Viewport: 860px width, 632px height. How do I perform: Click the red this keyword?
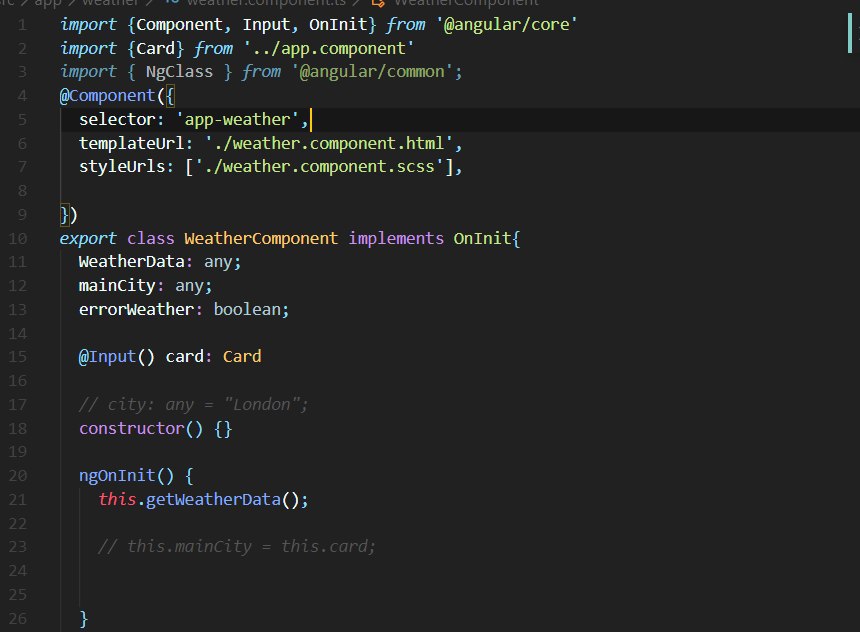(117, 500)
